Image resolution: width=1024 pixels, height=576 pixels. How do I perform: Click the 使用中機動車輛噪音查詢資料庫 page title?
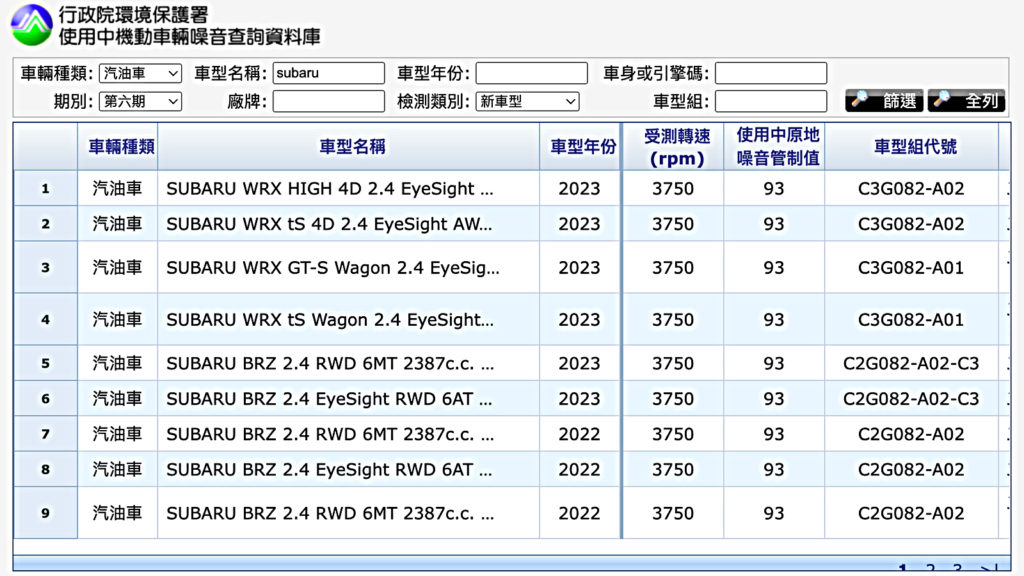tap(189, 37)
